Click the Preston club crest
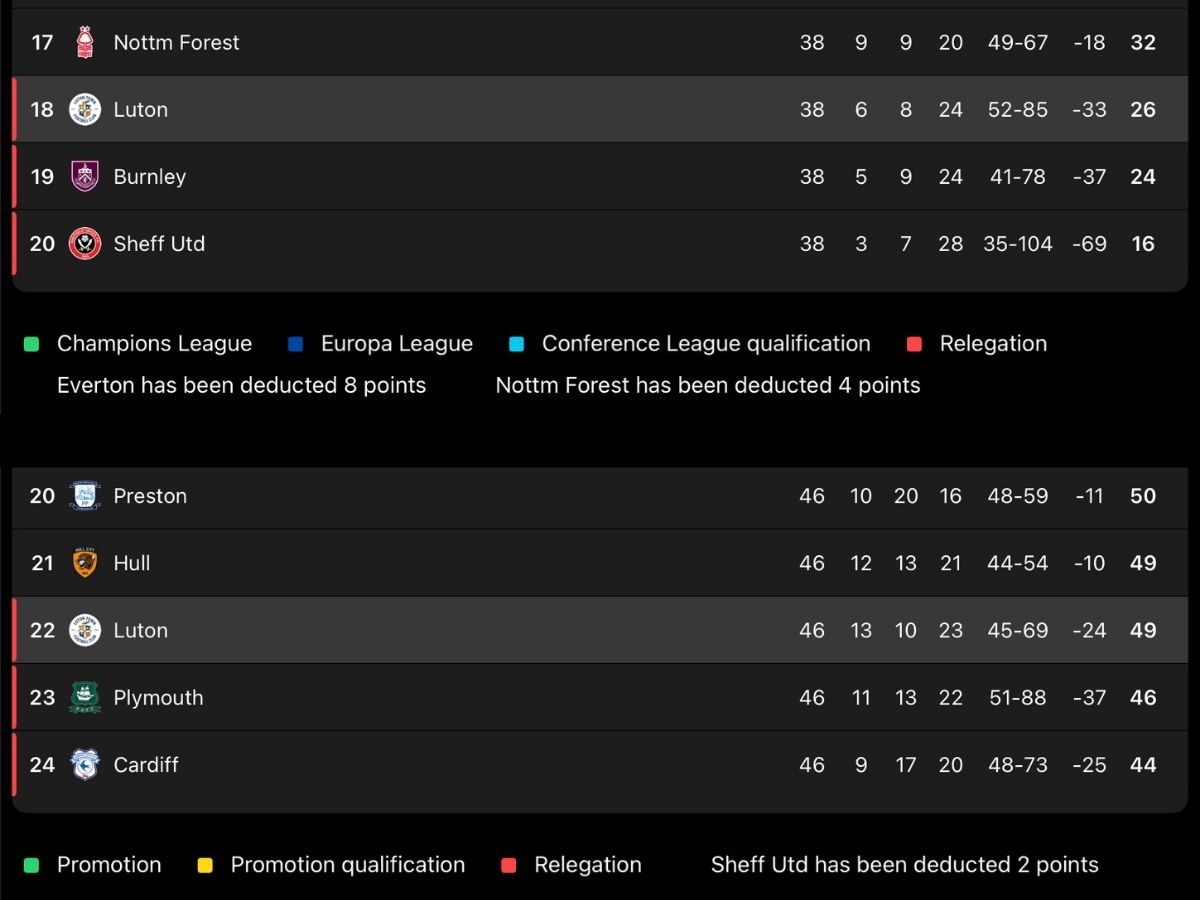 85,496
